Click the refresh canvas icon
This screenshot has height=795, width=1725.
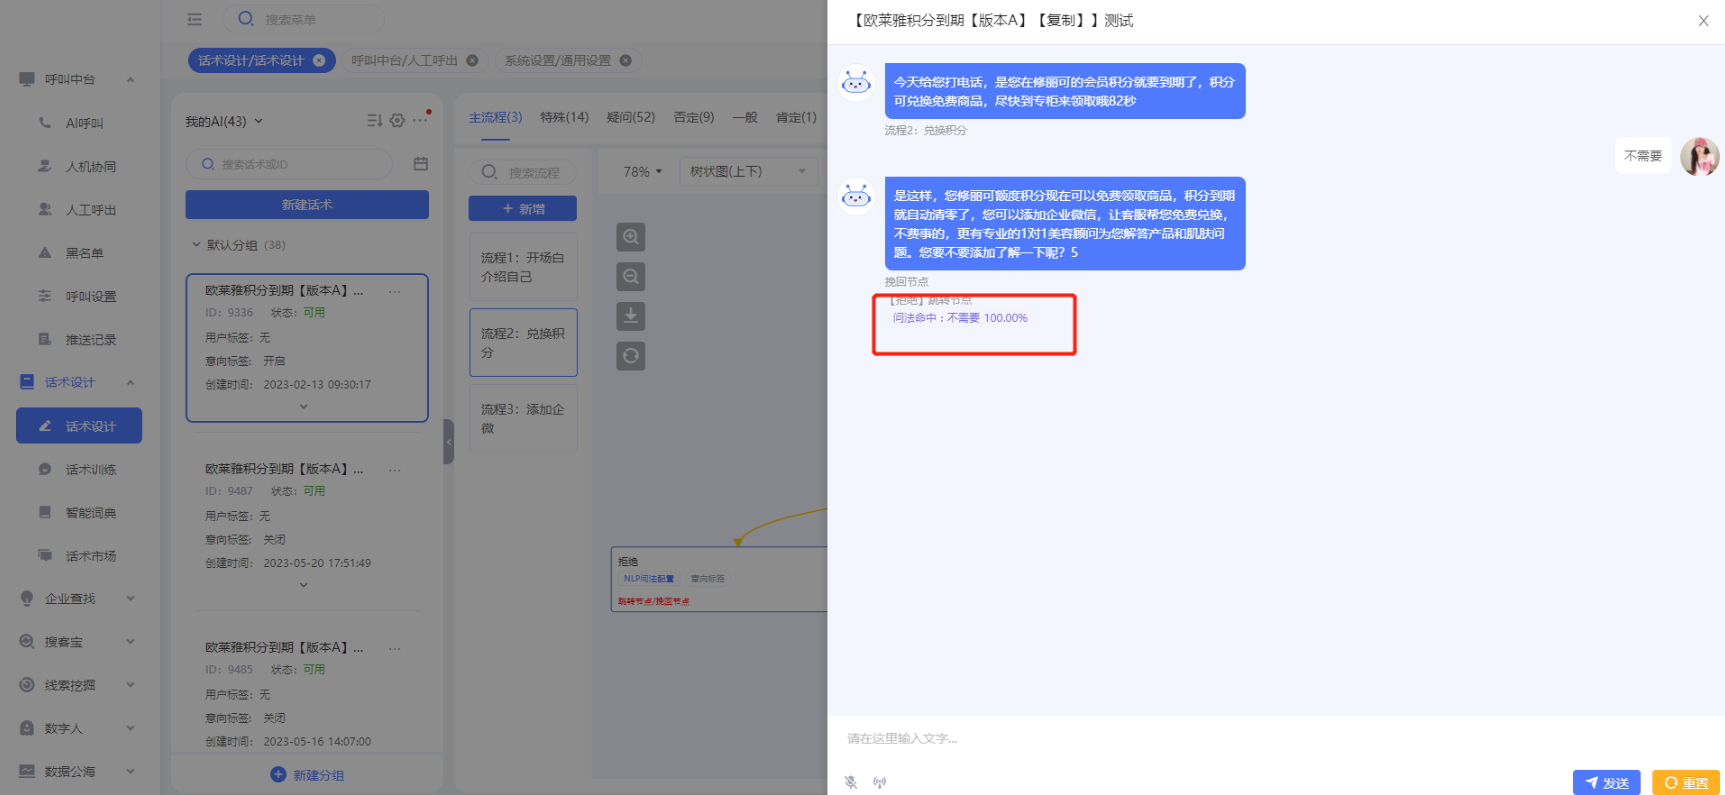[630, 356]
